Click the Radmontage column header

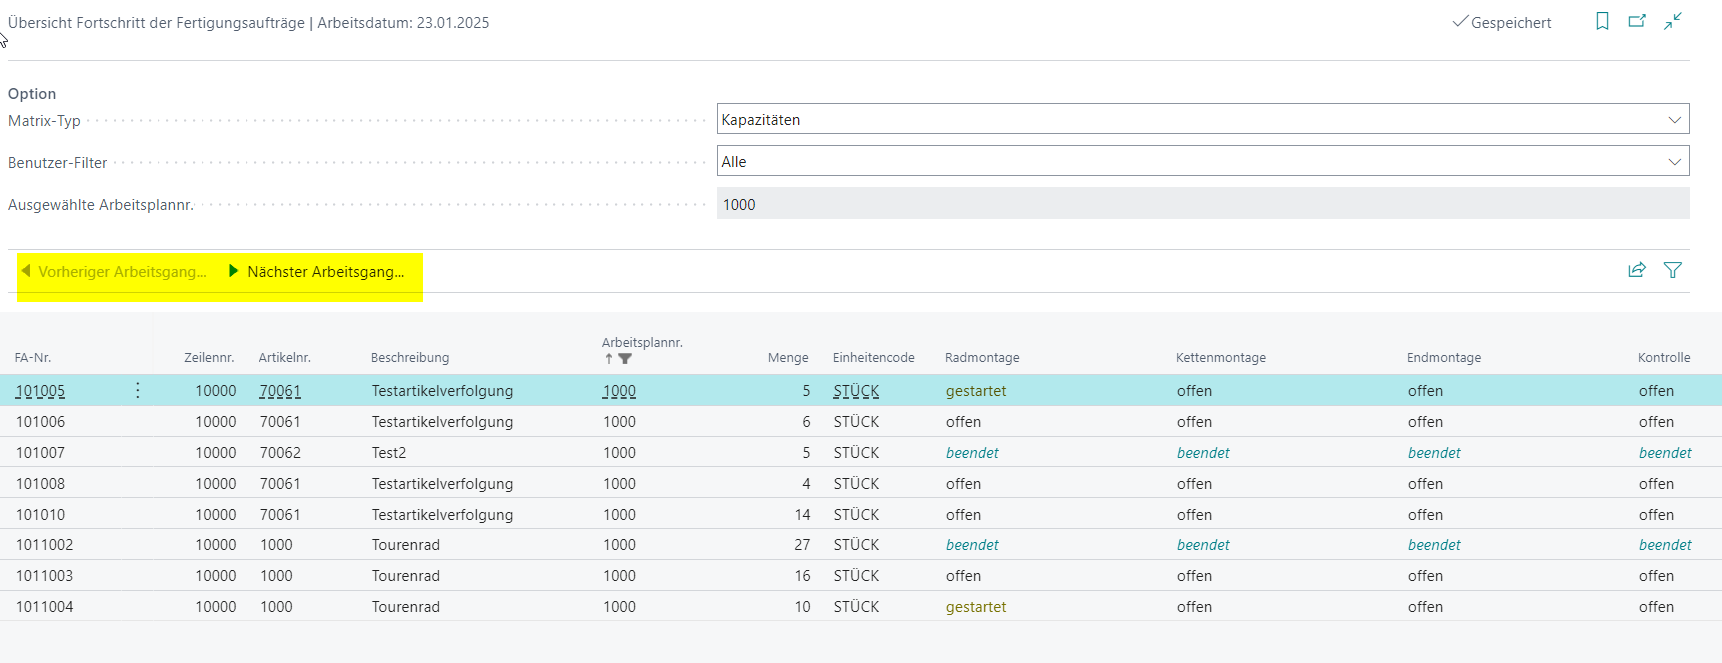pos(982,357)
